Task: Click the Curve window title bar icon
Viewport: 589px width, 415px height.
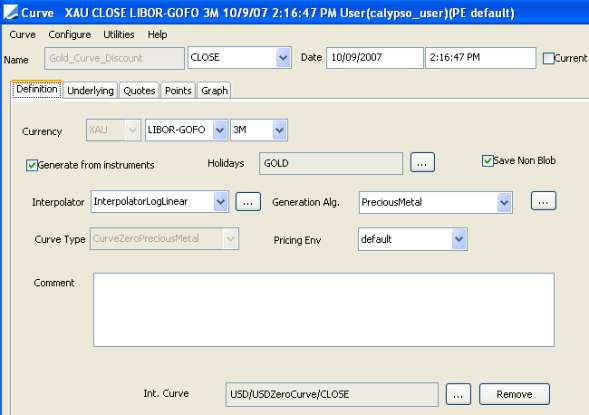Action: (x=10, y=12)
